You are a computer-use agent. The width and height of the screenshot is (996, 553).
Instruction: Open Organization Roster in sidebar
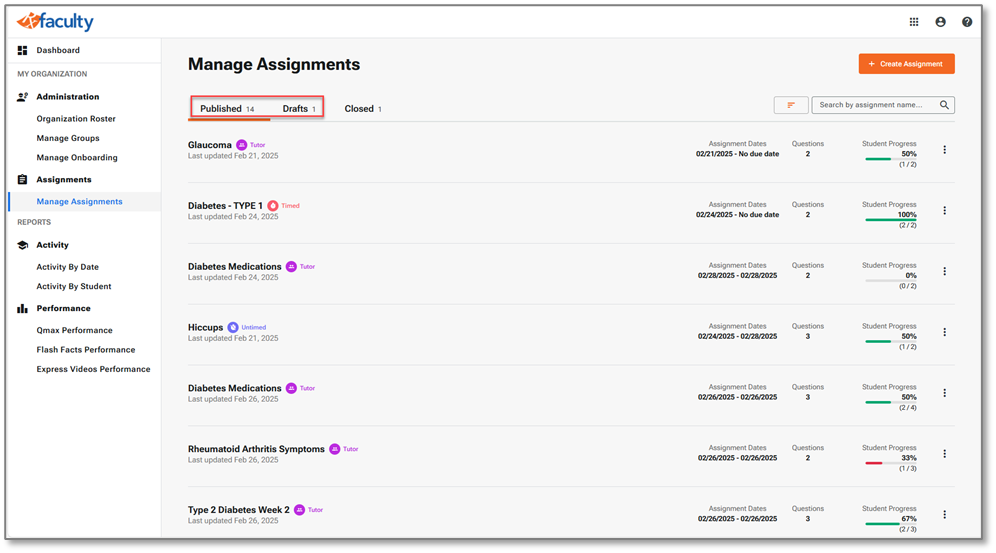tap(76, 119)
